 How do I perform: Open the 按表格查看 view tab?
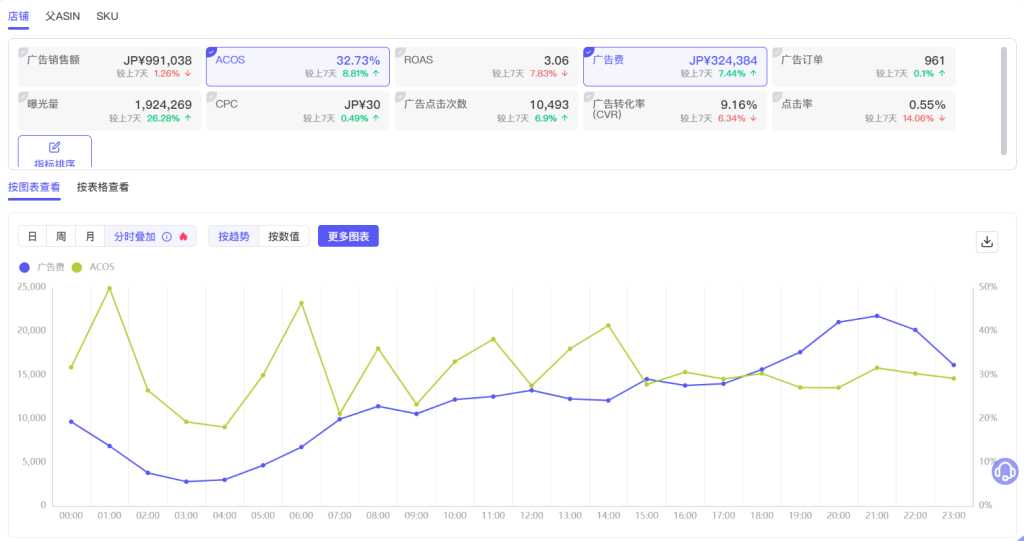click(103, 188)
